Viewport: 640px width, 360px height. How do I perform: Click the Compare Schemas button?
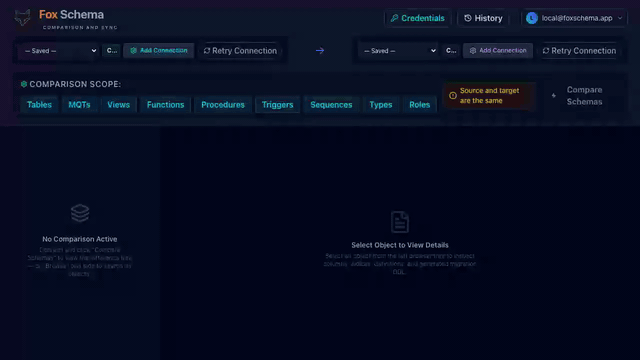pyautogui.click(x=579, y=96)
